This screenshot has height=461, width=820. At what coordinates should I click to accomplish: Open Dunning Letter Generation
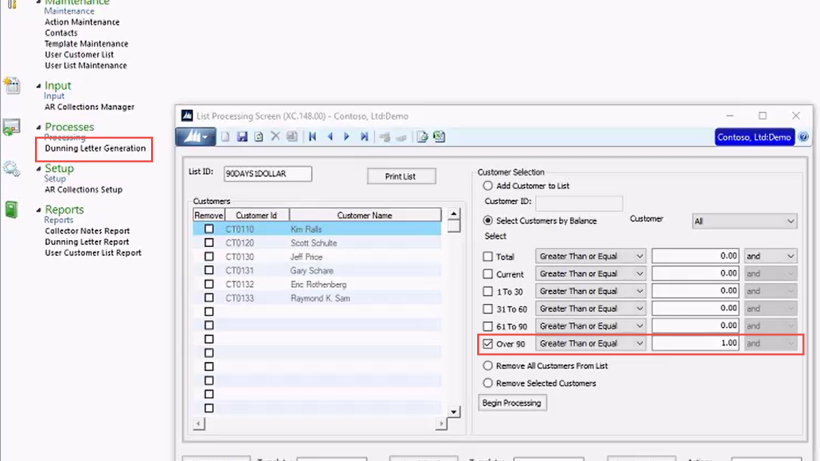pos(95,148)
